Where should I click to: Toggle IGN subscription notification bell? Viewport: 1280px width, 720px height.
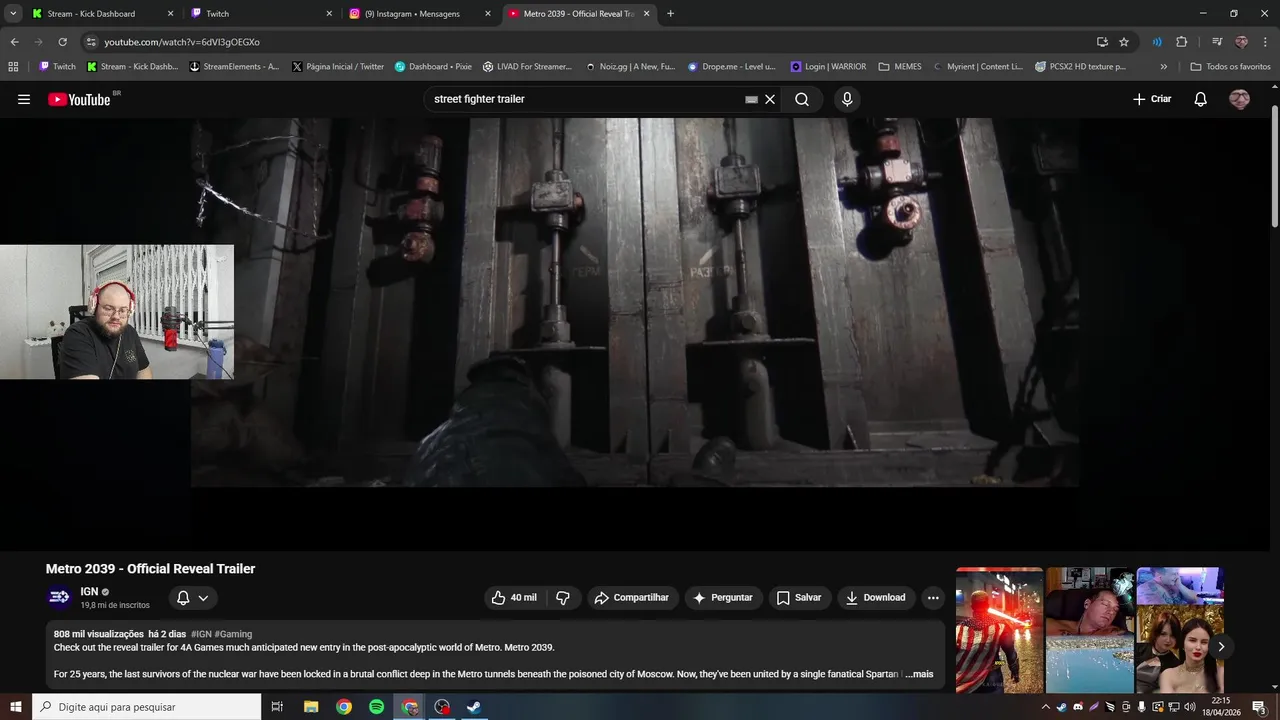click(193, 598)
